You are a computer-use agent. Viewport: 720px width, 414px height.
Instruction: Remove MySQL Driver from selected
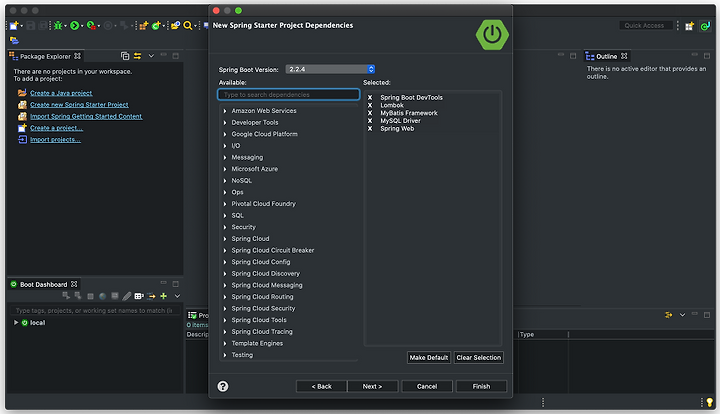pyautogui.click(x=370, y=121)
